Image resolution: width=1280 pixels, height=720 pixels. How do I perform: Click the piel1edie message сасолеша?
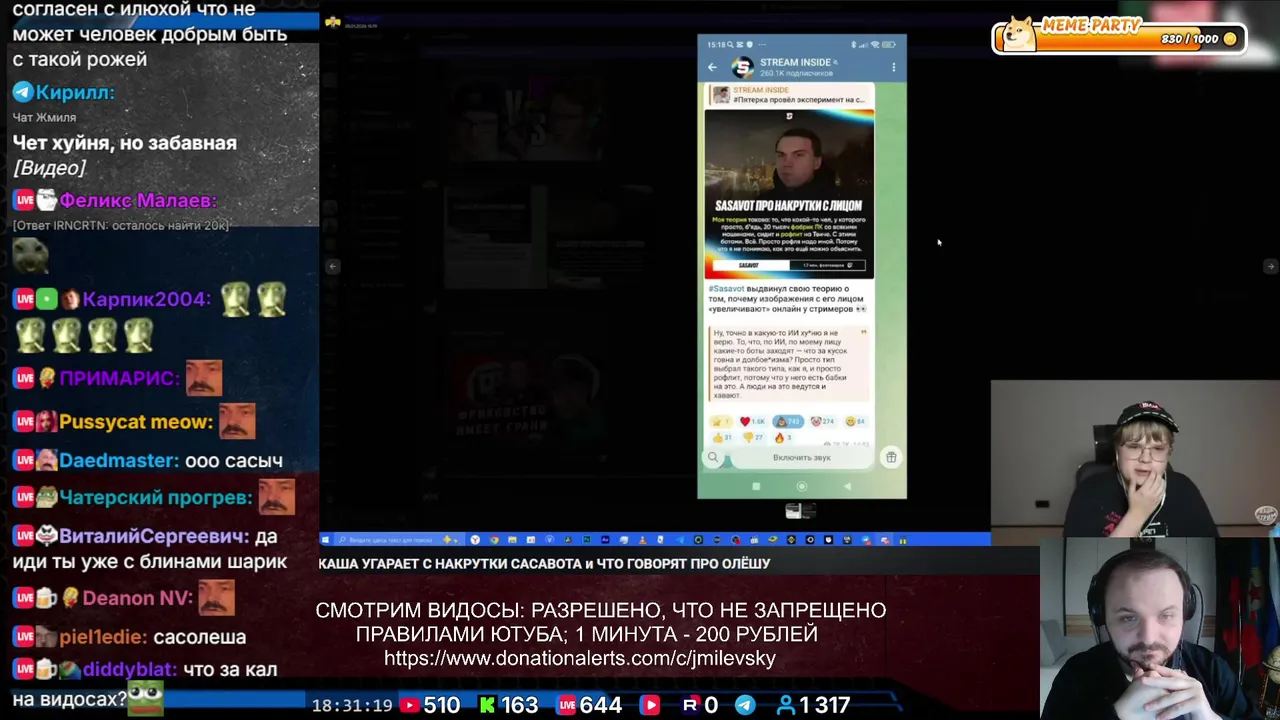(200, 636)
